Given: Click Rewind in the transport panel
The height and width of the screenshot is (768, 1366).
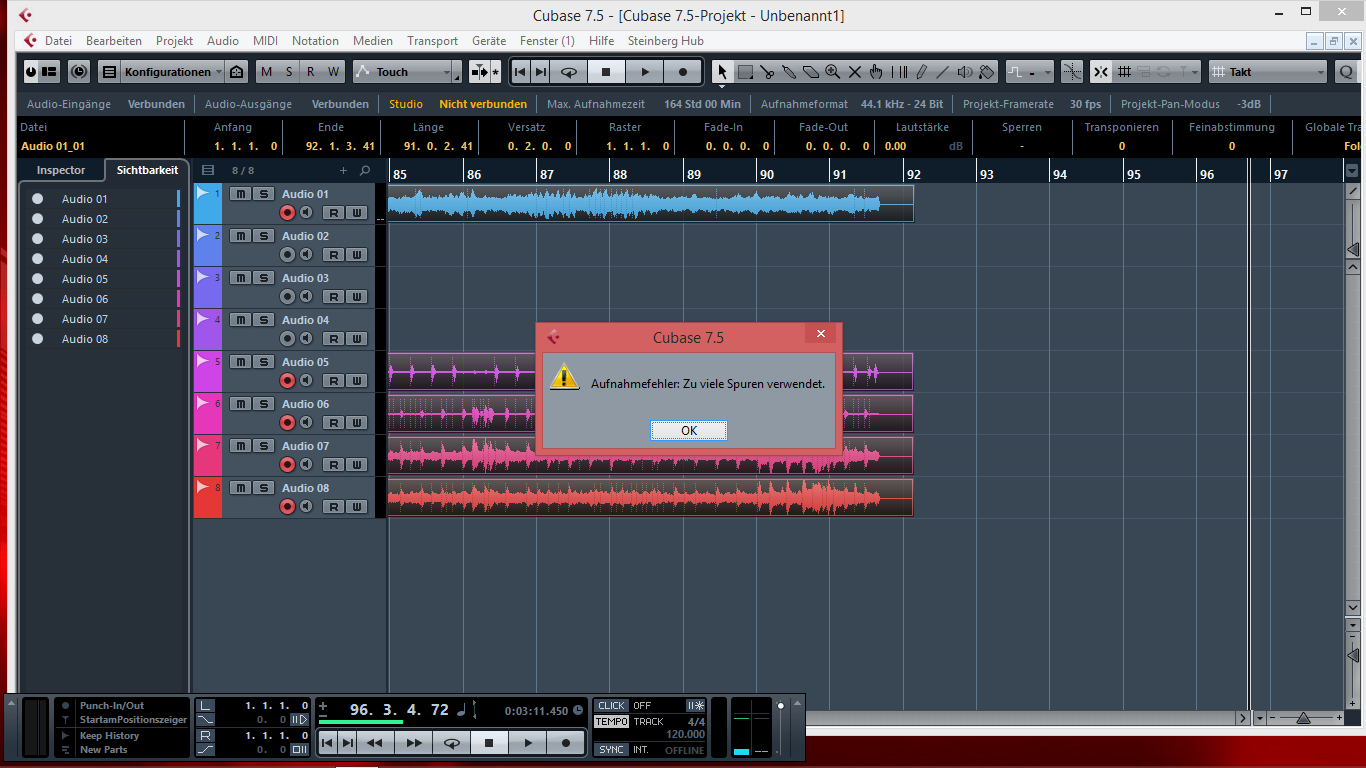Looking at the screenshot, I should [x=375, y=743].
